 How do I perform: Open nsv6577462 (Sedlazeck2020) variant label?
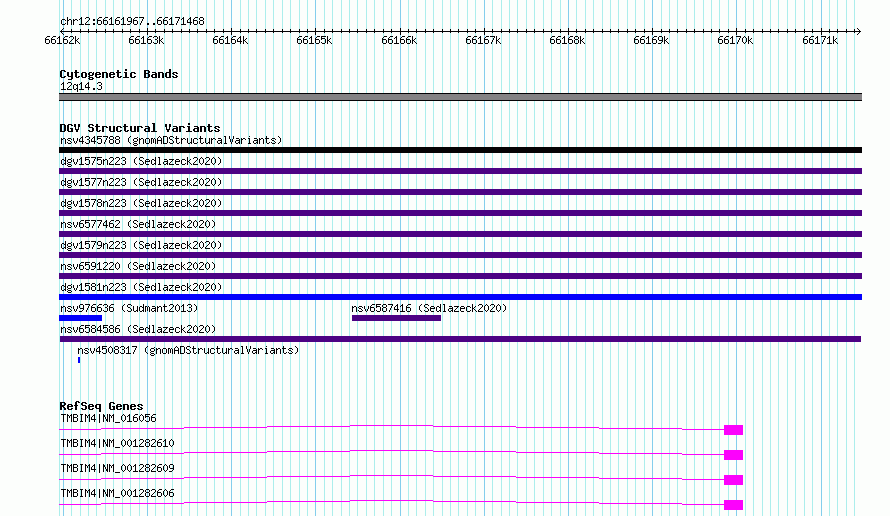click(x=138, y=224)
